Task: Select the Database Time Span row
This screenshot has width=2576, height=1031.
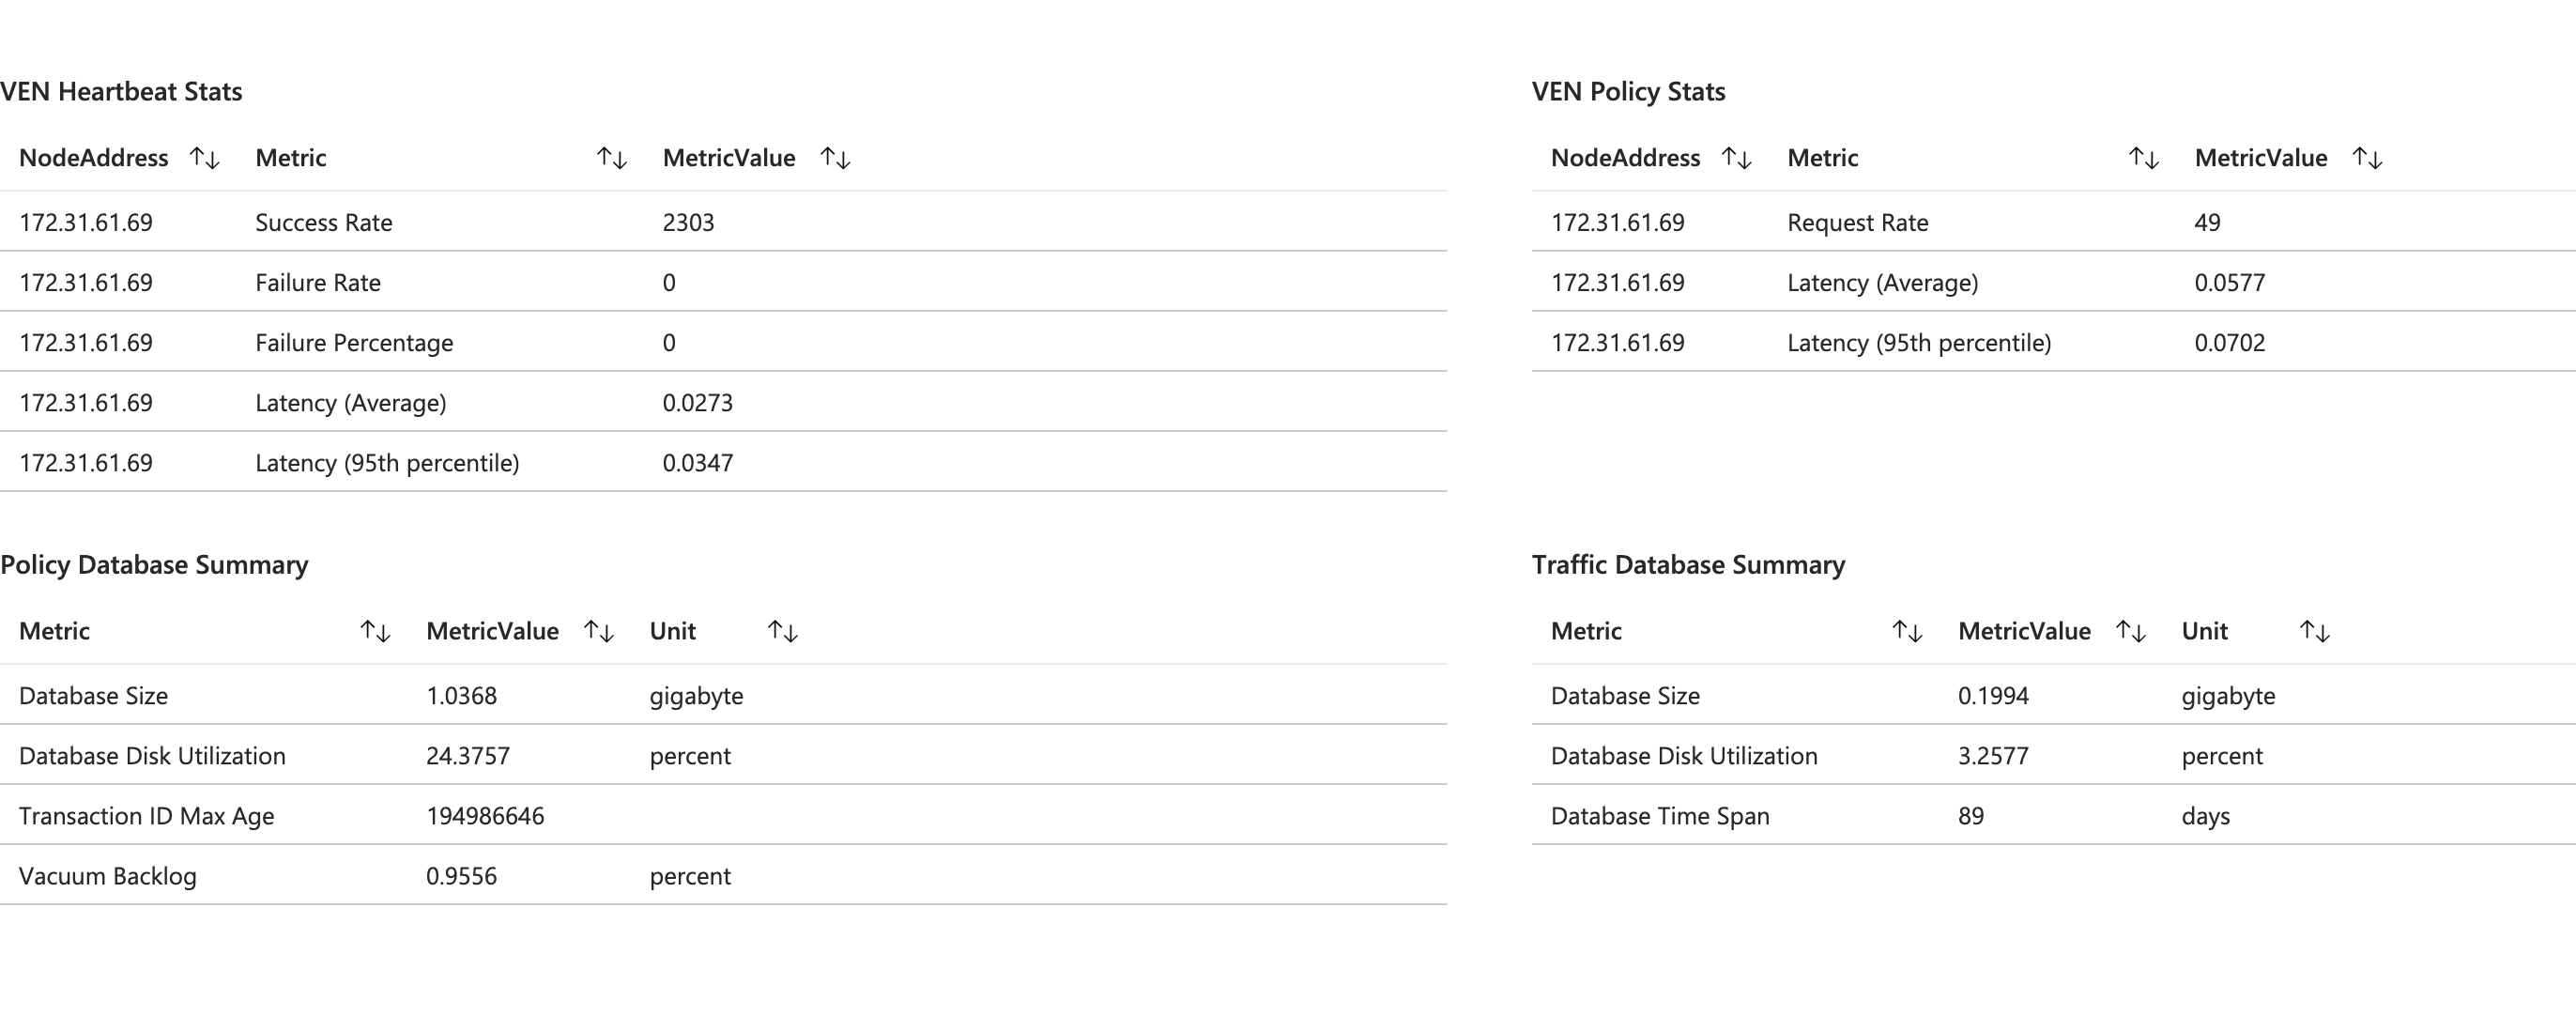Action: [x=2054, y=815]
